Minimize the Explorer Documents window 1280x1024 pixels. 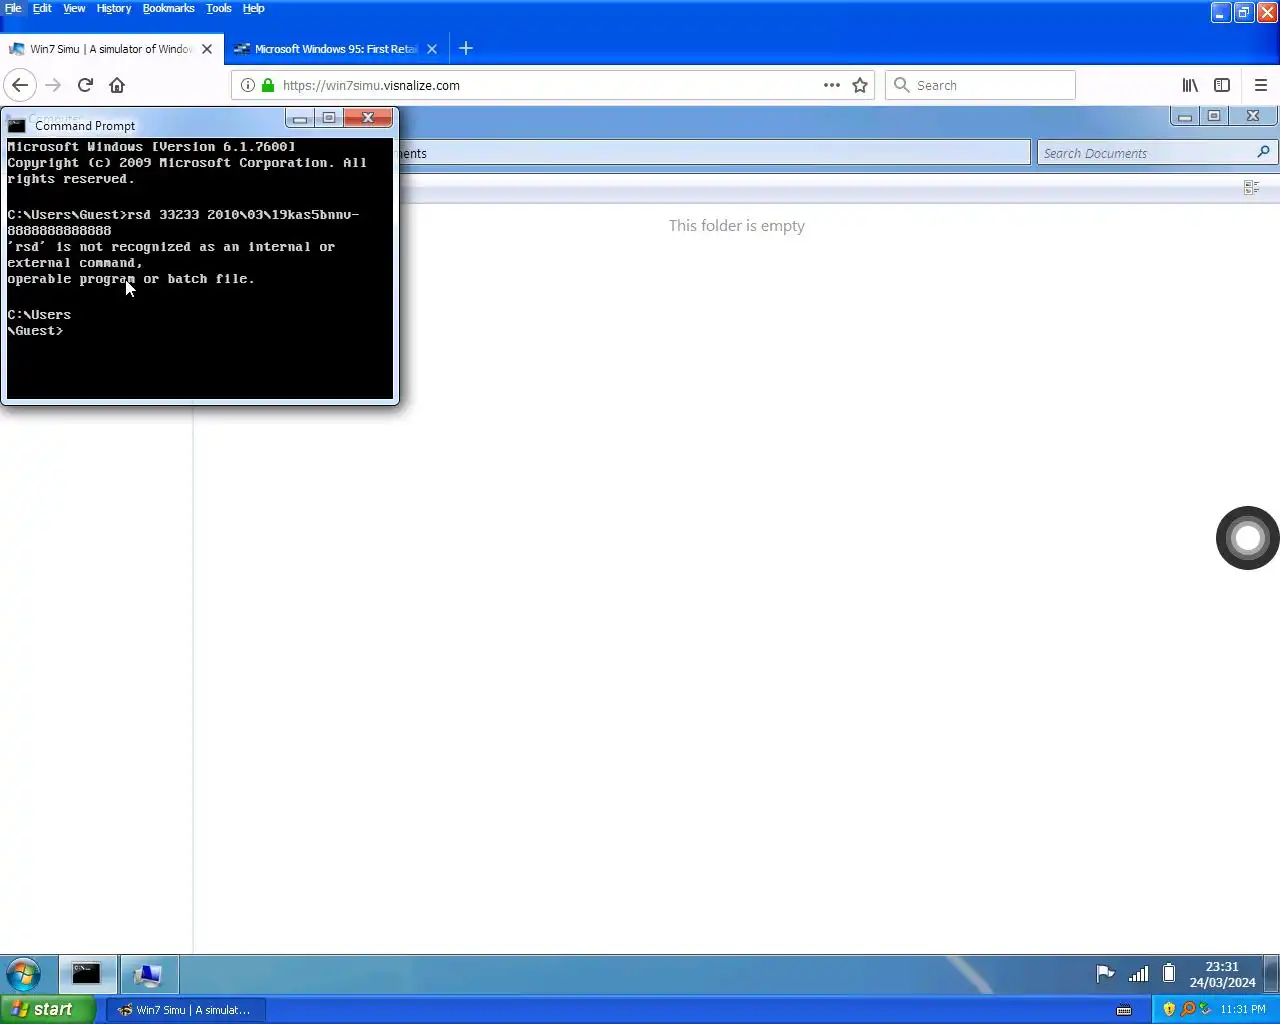[x=1184, y=116]
